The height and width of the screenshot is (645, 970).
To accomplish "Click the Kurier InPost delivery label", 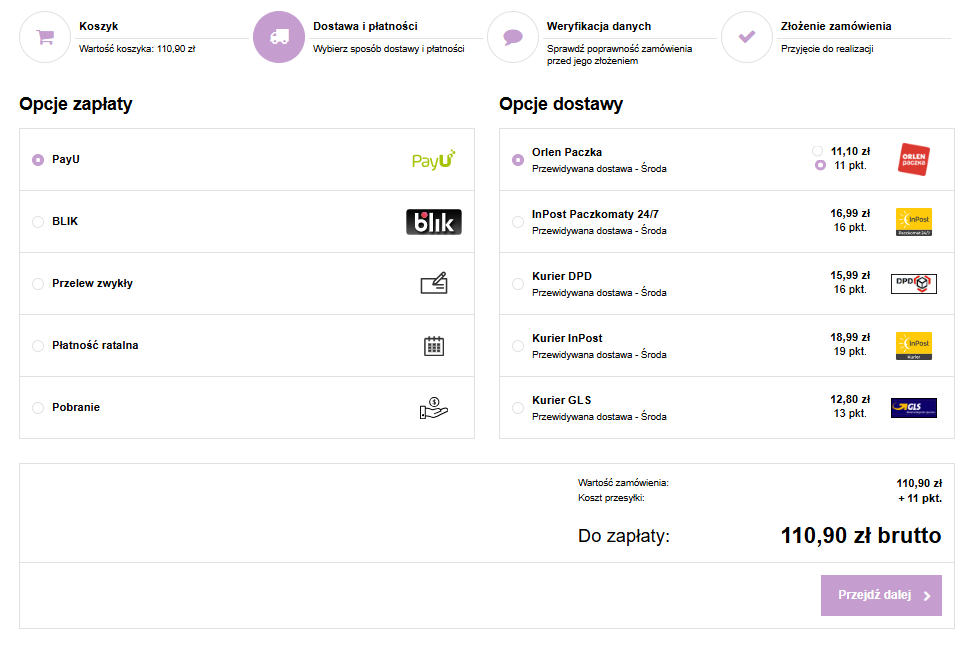I will (567, 338).
